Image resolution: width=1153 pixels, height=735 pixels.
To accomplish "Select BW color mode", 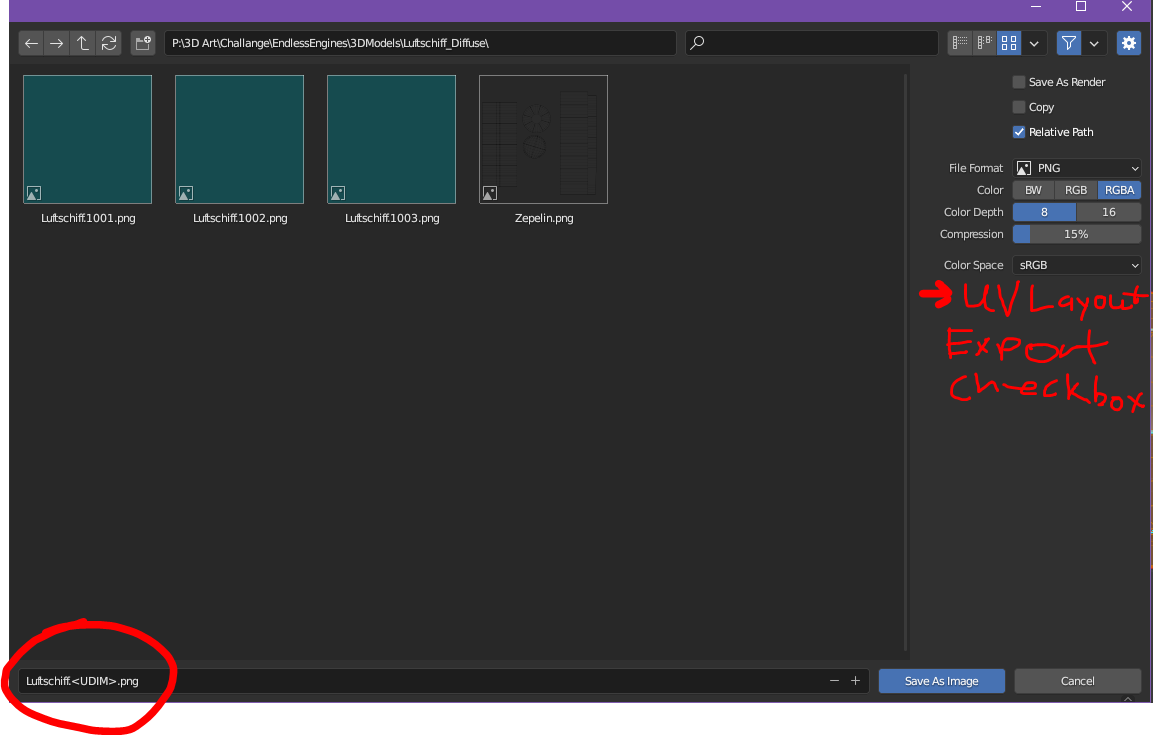I will (x=1033, y=190).
